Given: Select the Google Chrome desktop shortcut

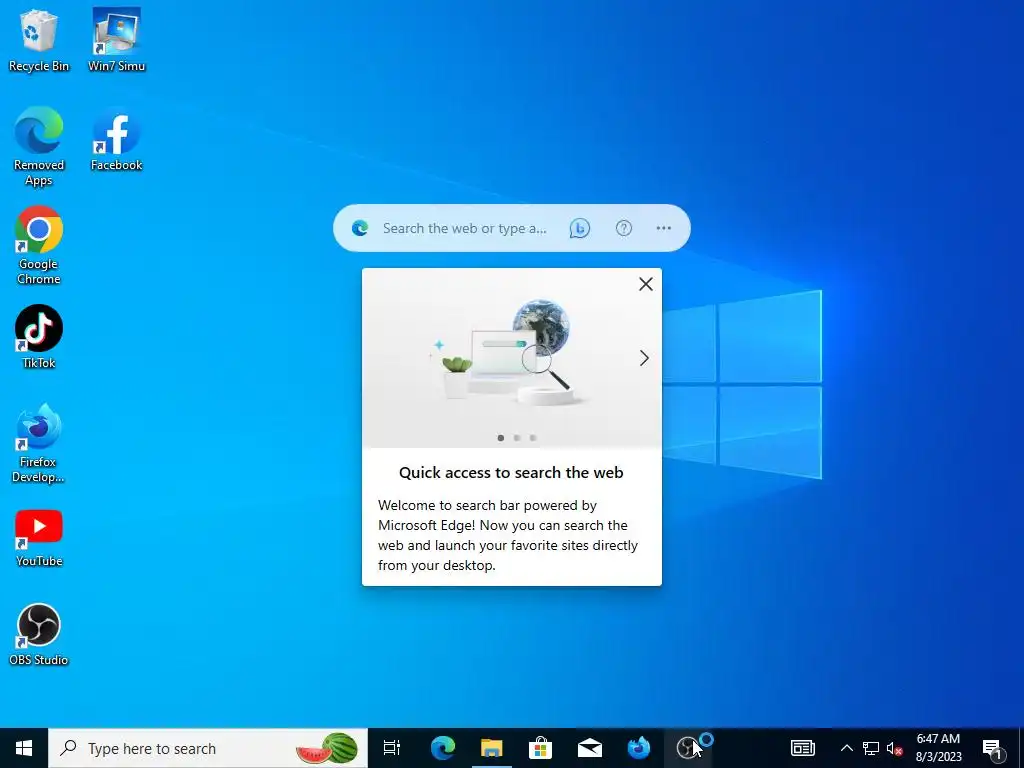Looking at the screenshot, I should coord(39,246).
